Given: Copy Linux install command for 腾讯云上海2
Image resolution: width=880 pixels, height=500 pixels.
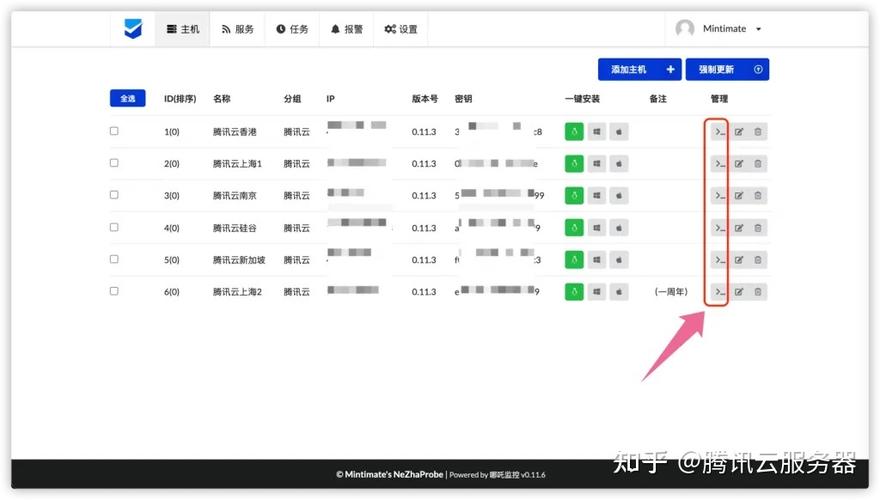Looking at the screenshot, I should click(x=574, y=292).
